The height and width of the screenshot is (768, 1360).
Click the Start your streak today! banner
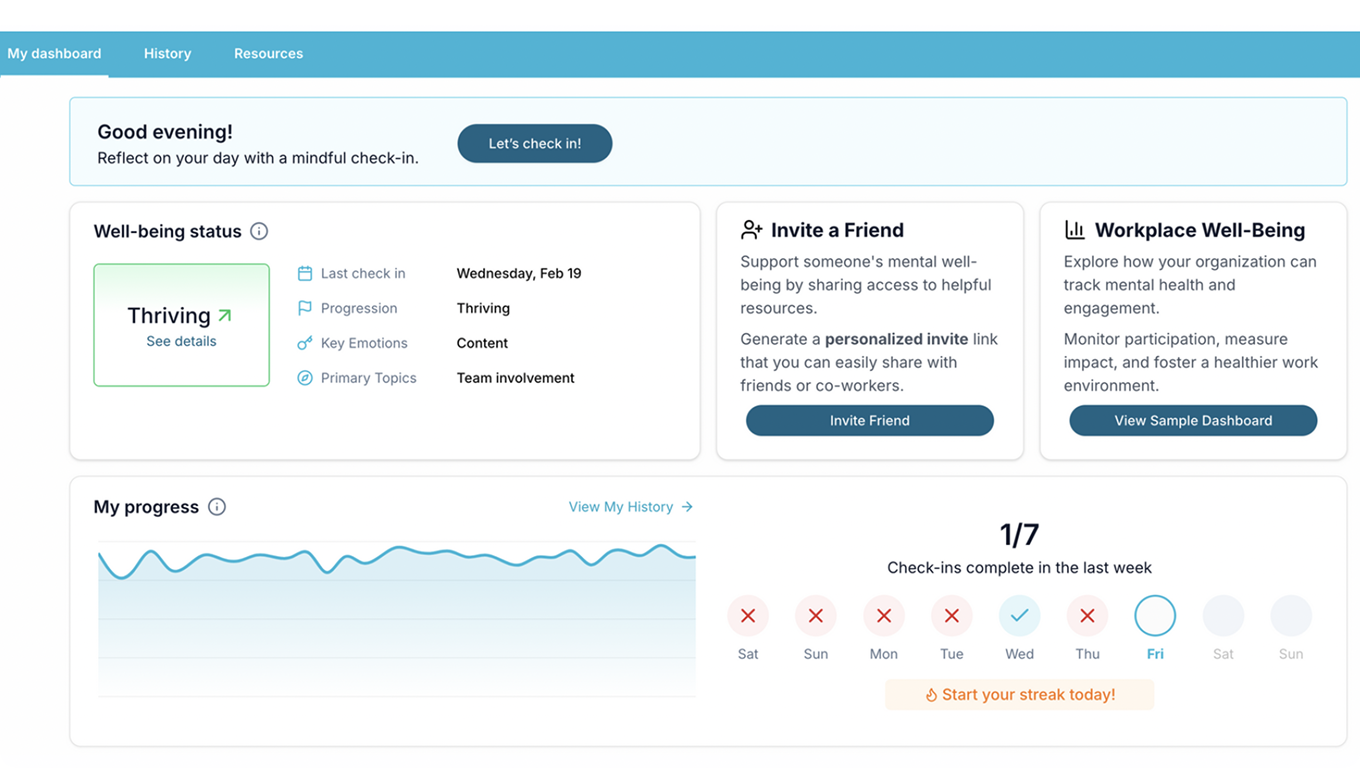1020,695
